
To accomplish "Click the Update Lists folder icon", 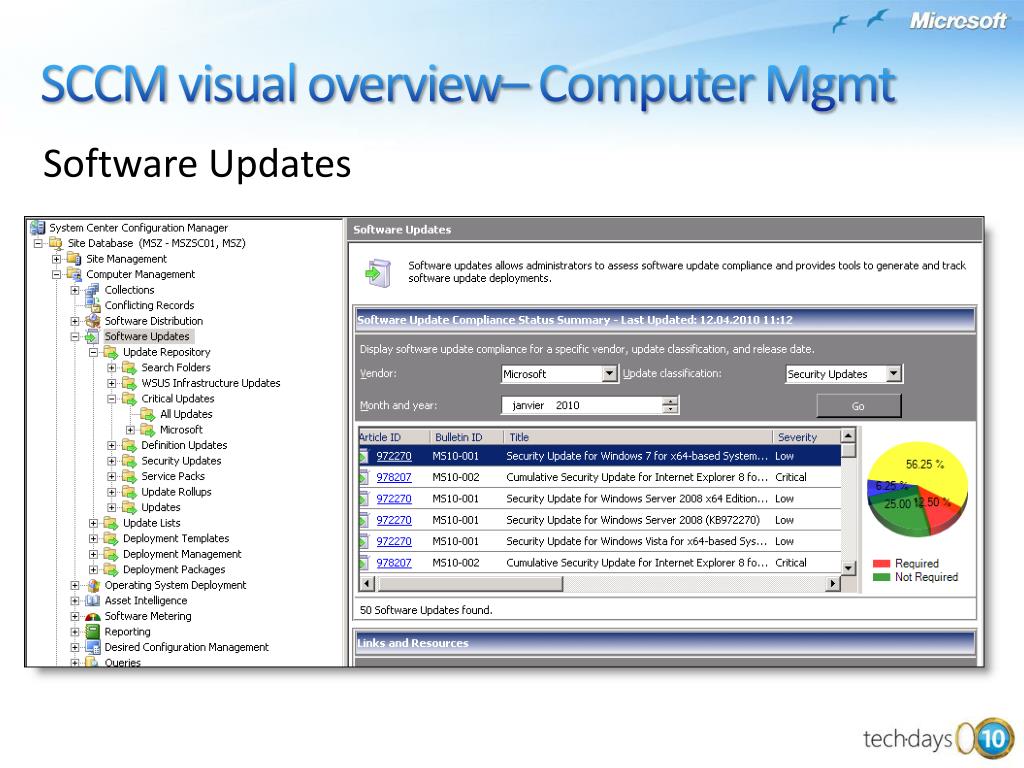I will [111, 523].
